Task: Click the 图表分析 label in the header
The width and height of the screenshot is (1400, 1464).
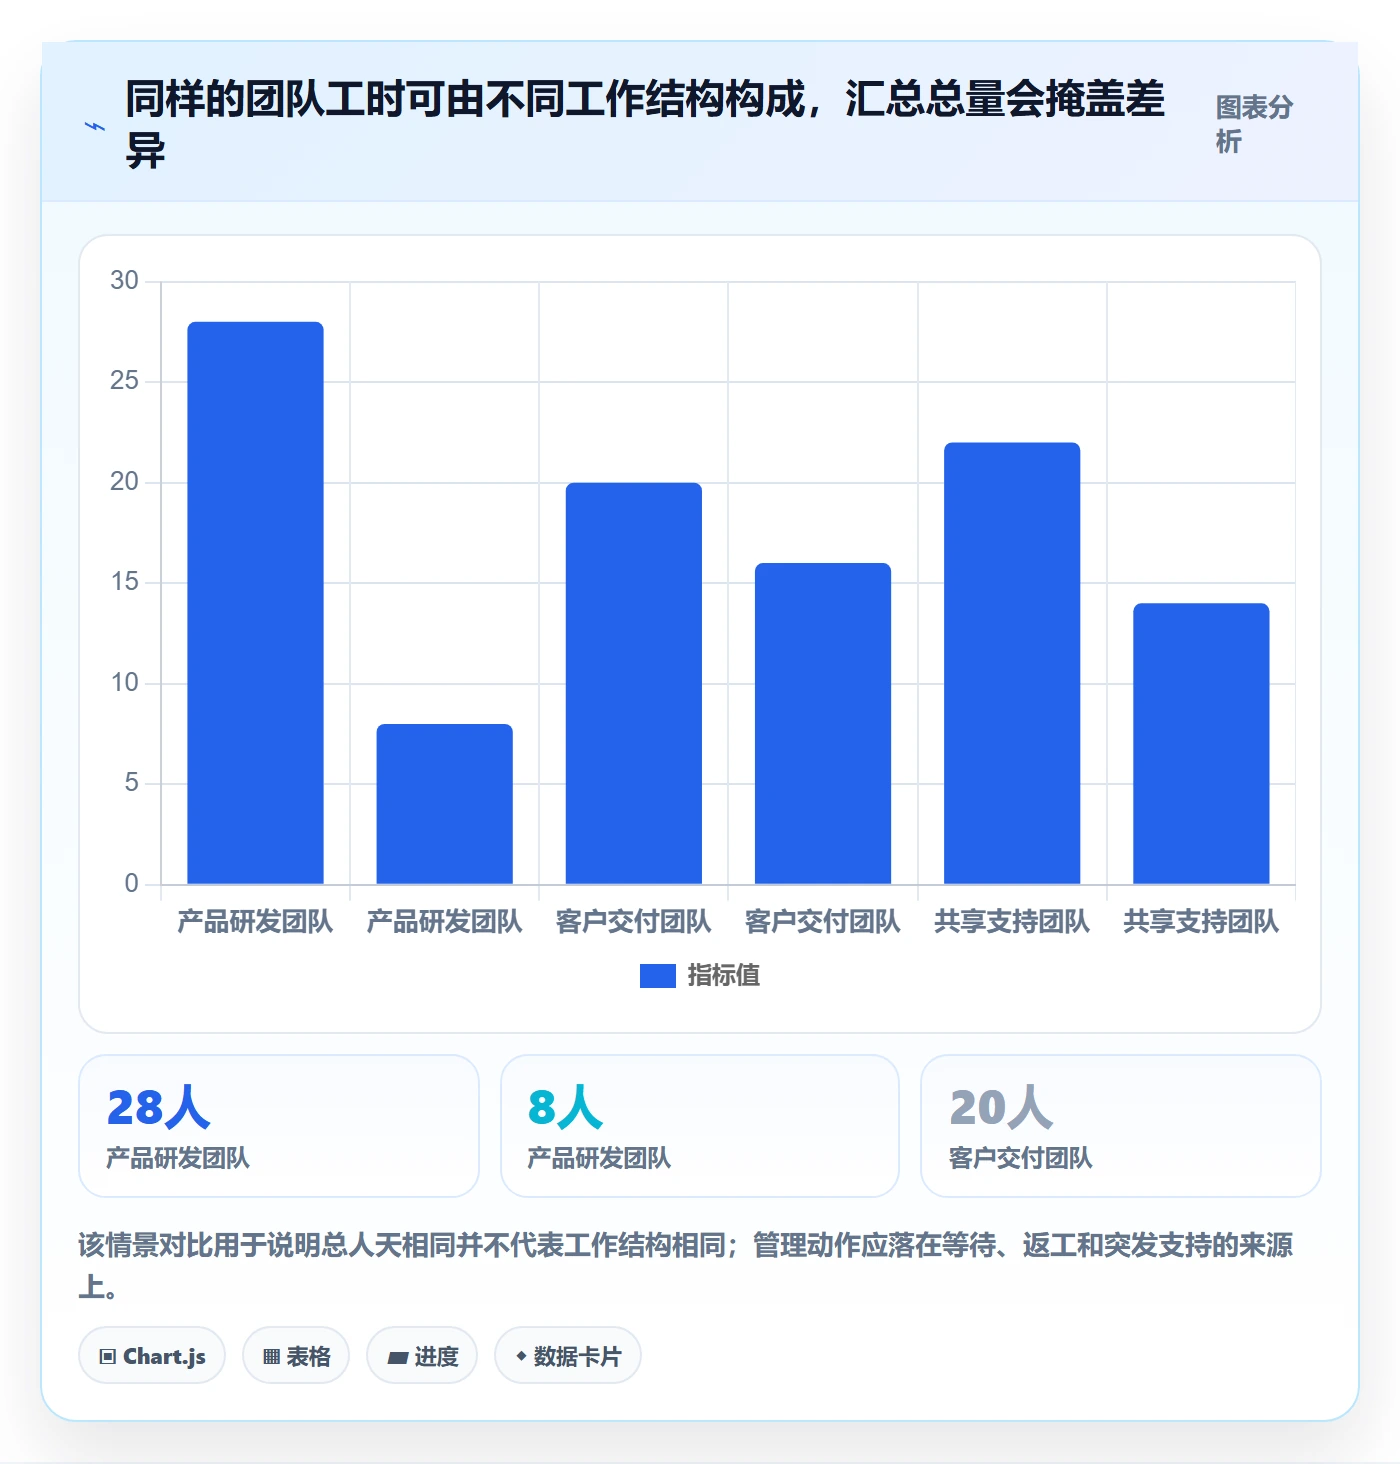Action: click(x=1254, y=124)
